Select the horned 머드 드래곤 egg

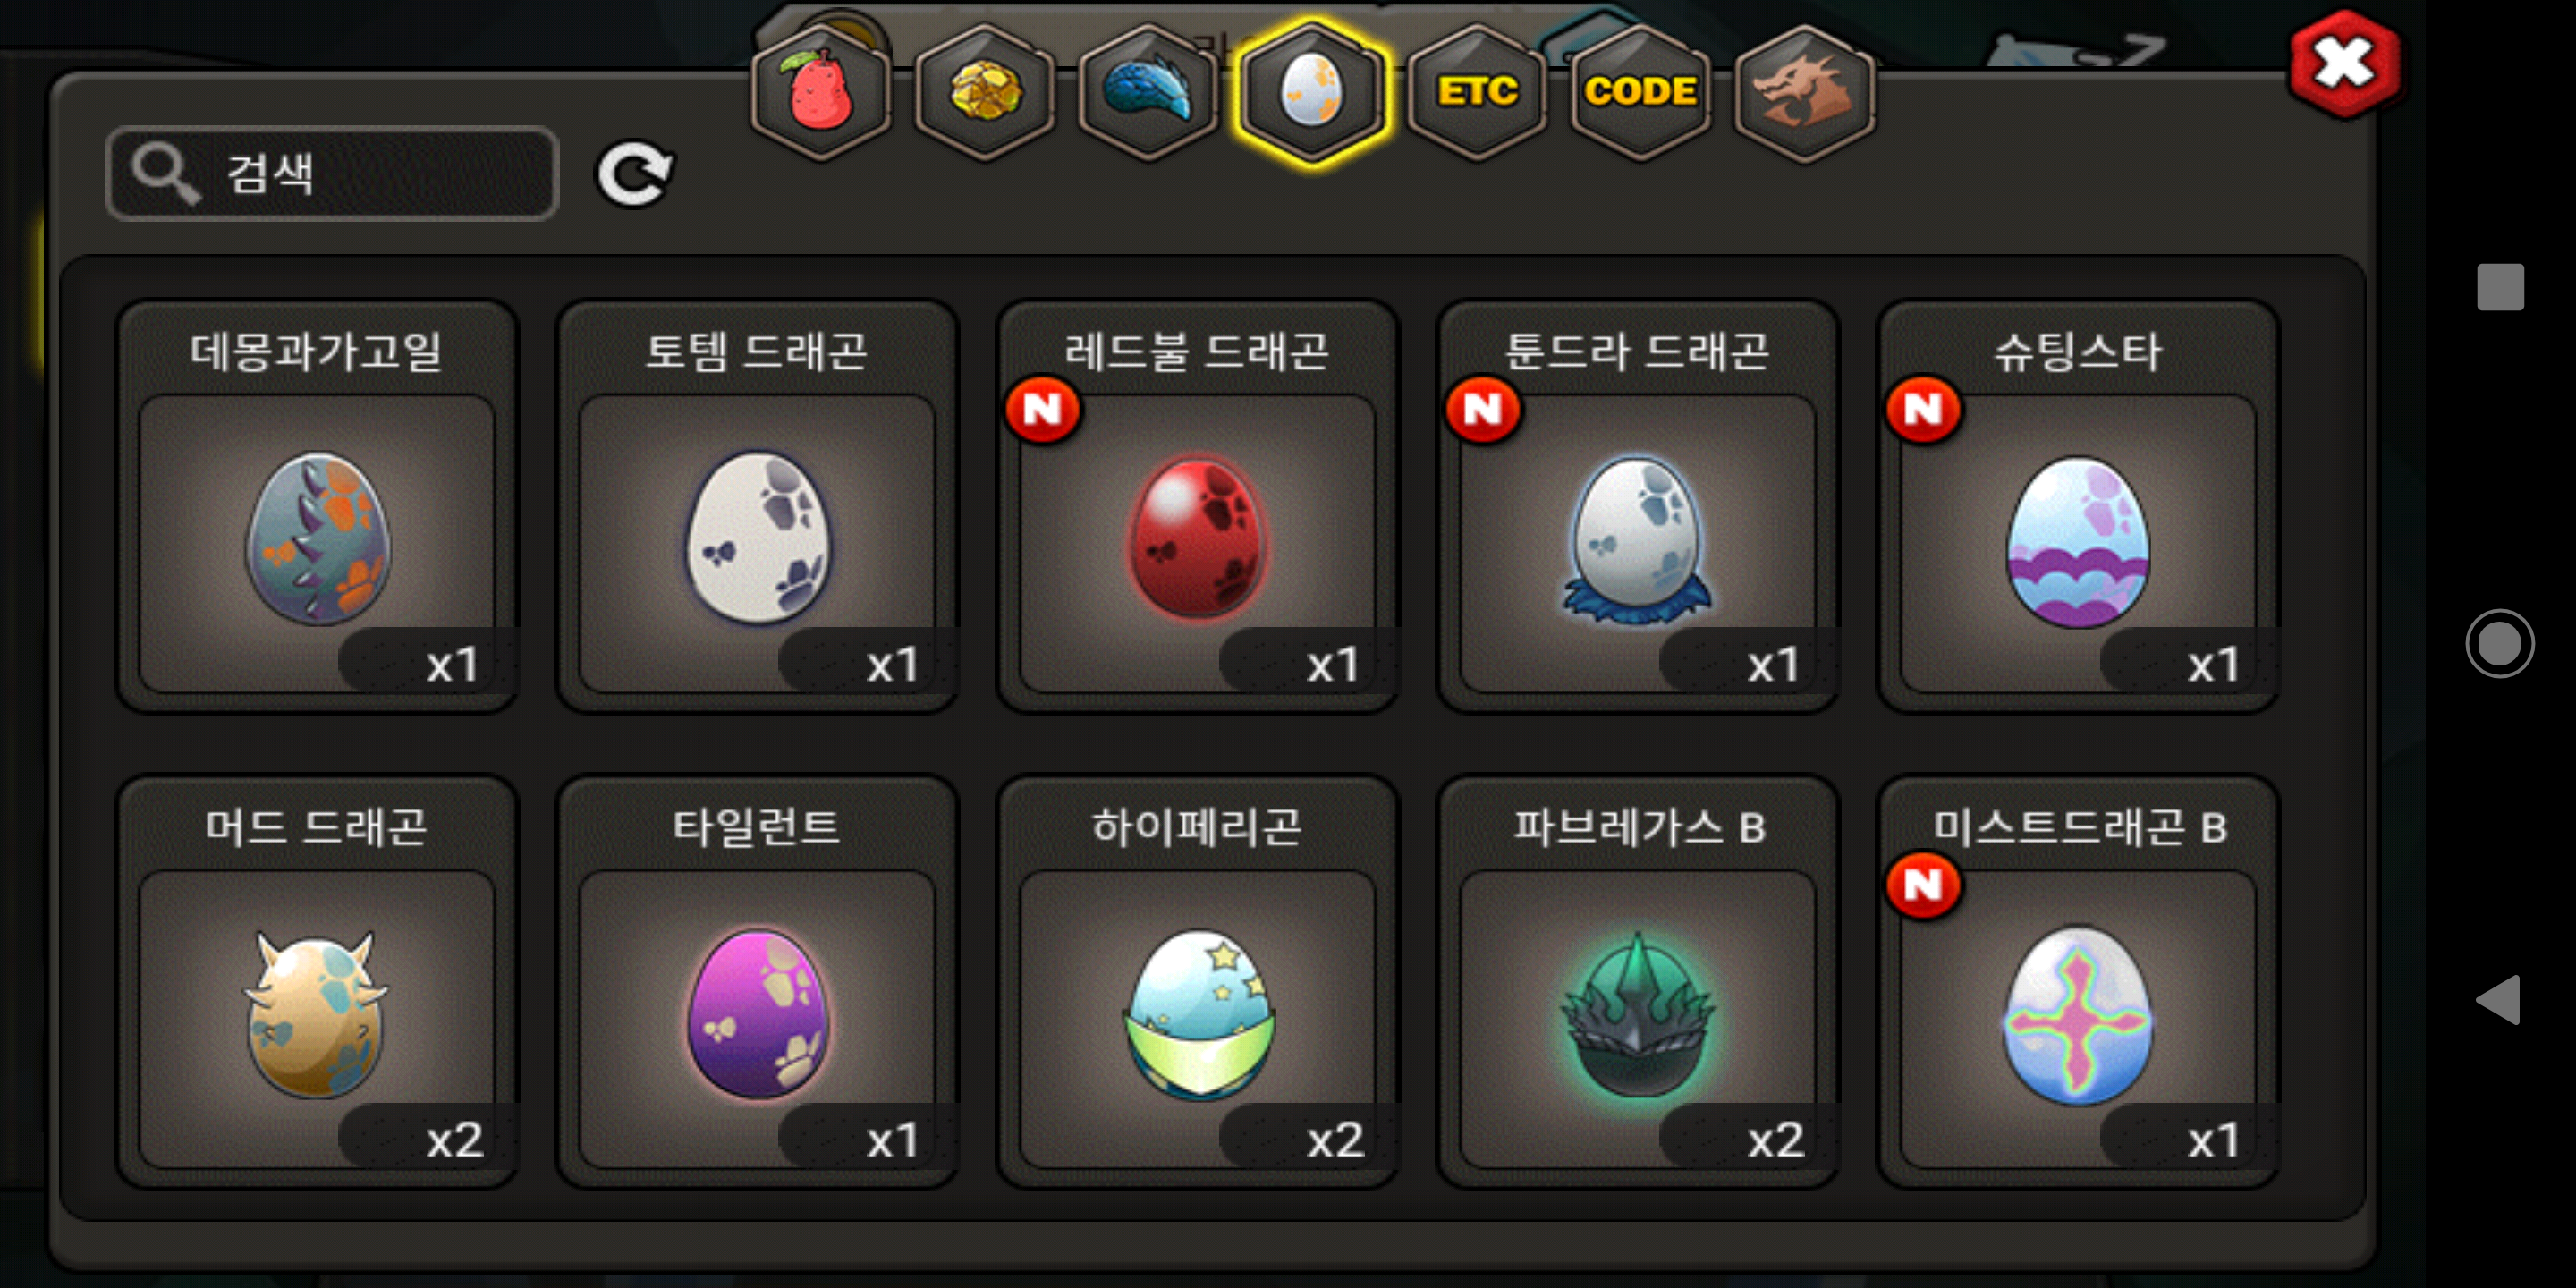317,983
